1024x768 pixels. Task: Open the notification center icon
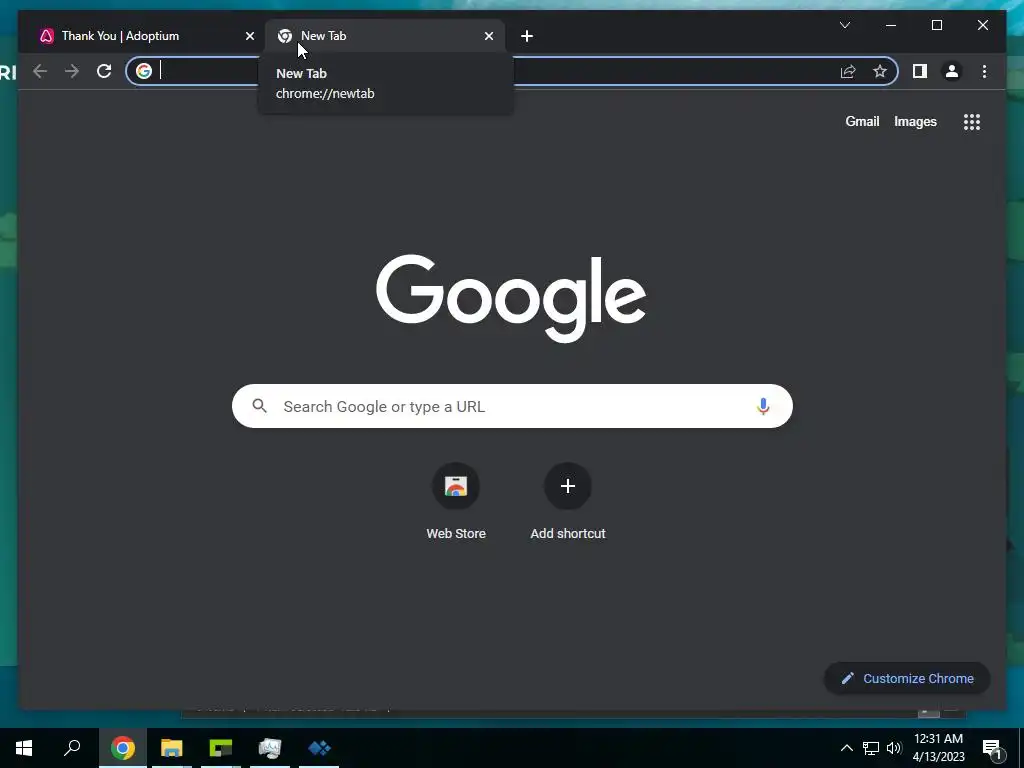pyautogui.click(x=993, y=748)
